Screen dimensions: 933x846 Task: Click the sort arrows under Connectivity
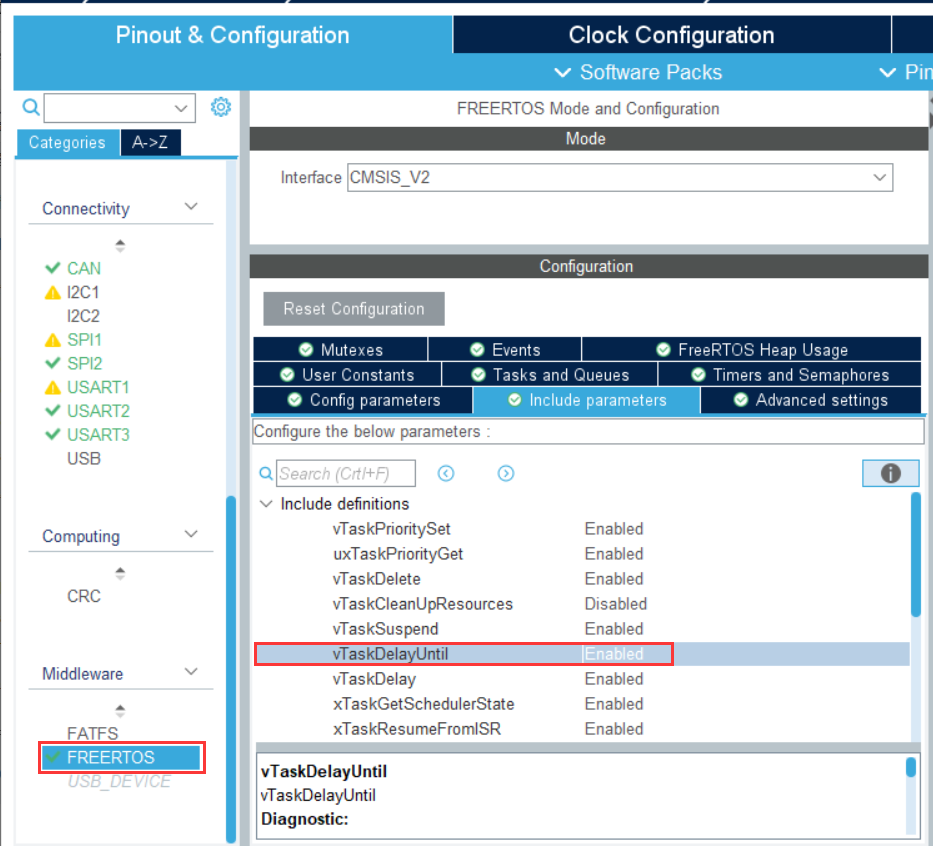pos(120,246)
